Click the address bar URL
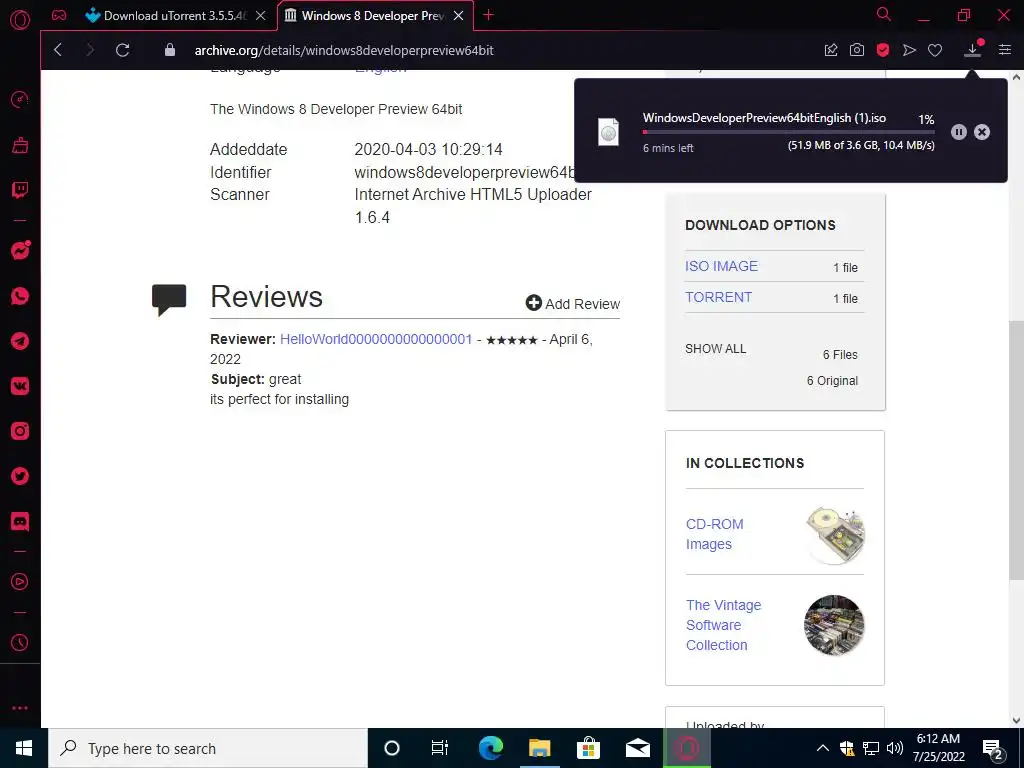1024x768 pixels. (x=344, y=50)
